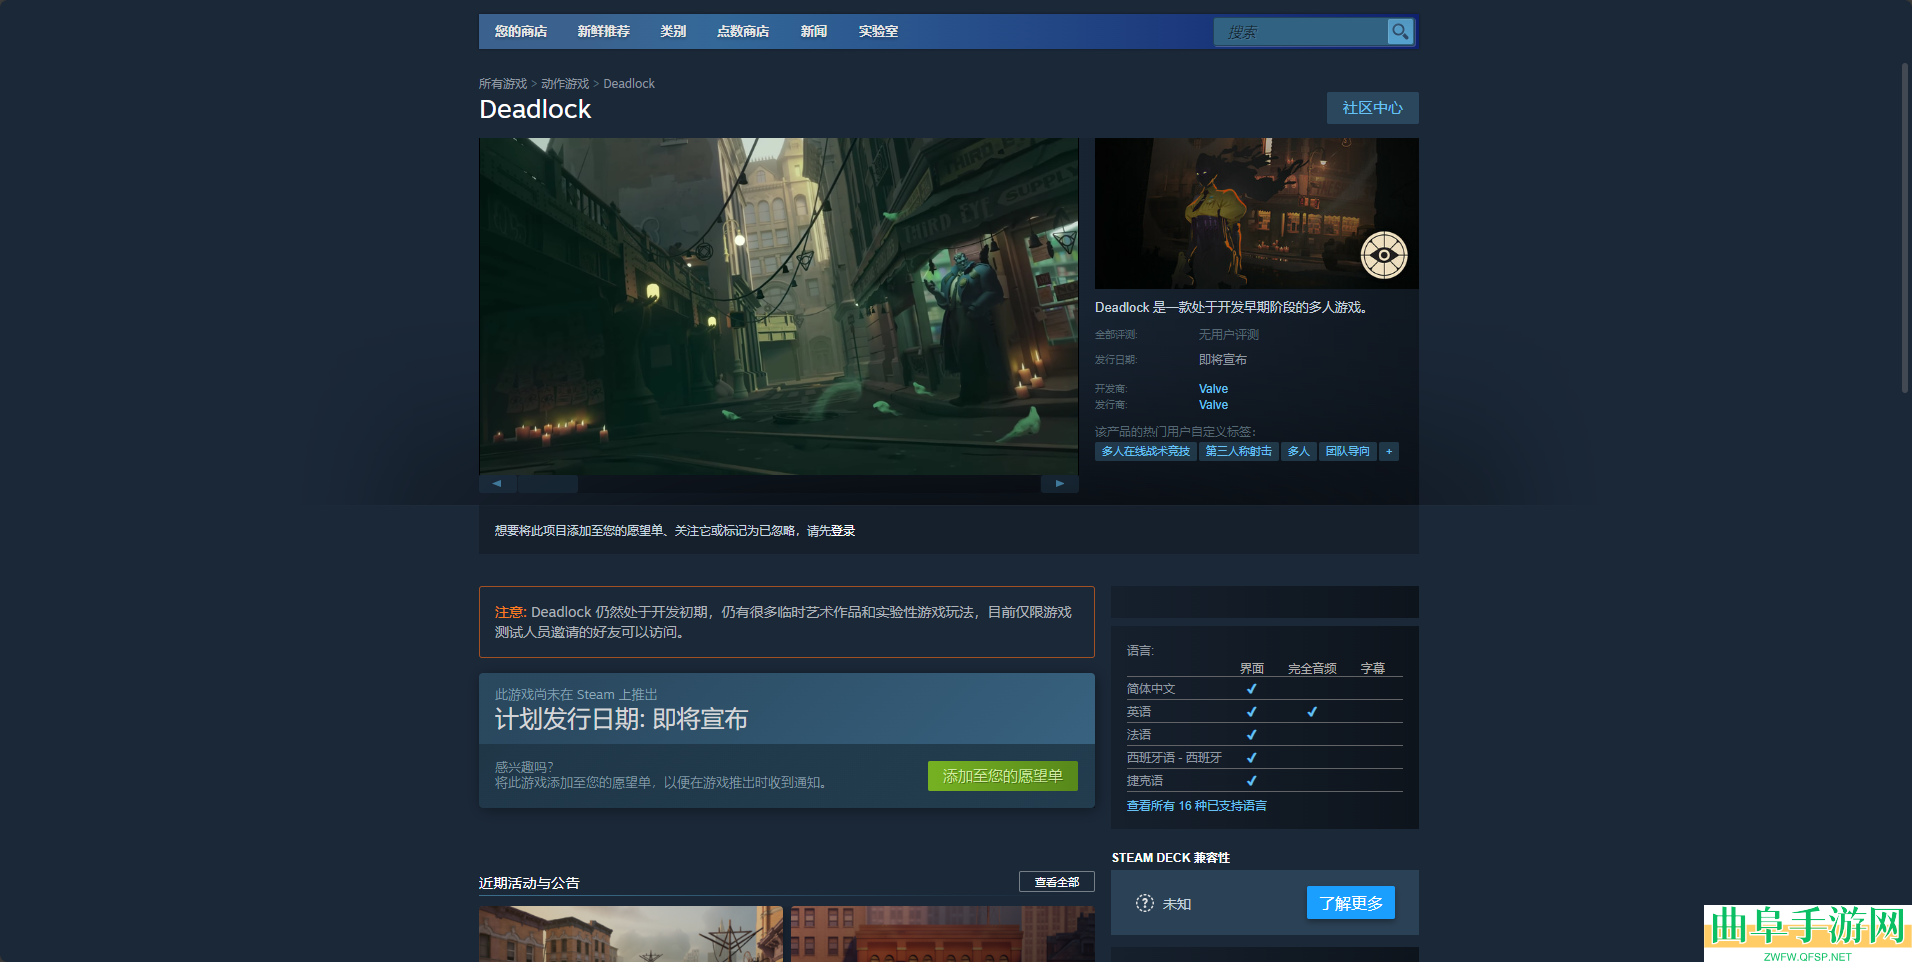Open the Valve developer page

point(1212,388)
